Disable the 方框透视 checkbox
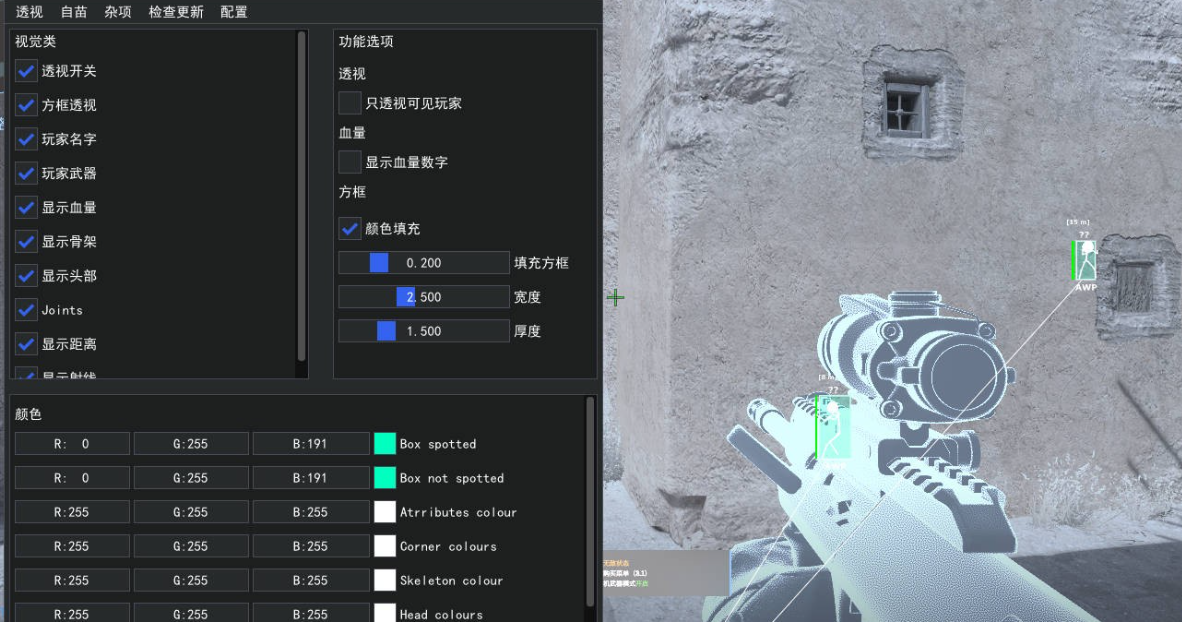The height and width of the screenshot is (622, 1182). tap(26, 105)
